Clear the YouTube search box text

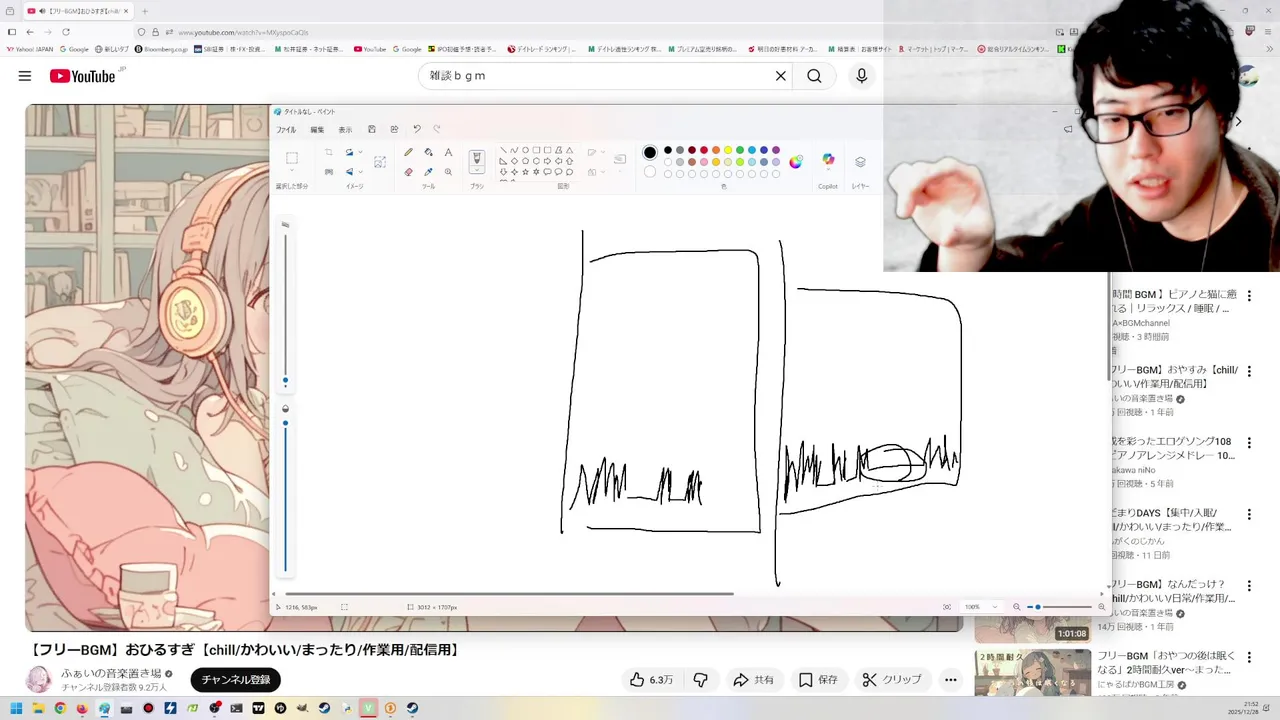781,76
